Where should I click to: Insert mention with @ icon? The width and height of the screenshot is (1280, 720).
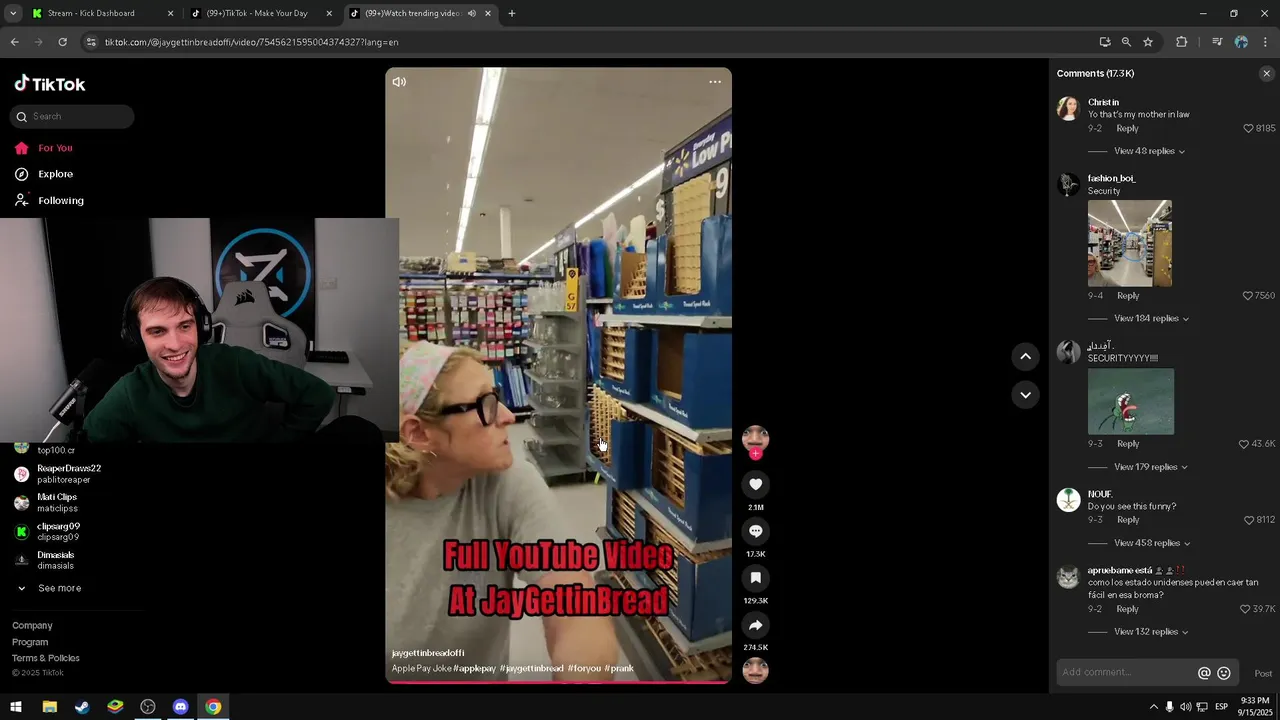(1204, 673)
